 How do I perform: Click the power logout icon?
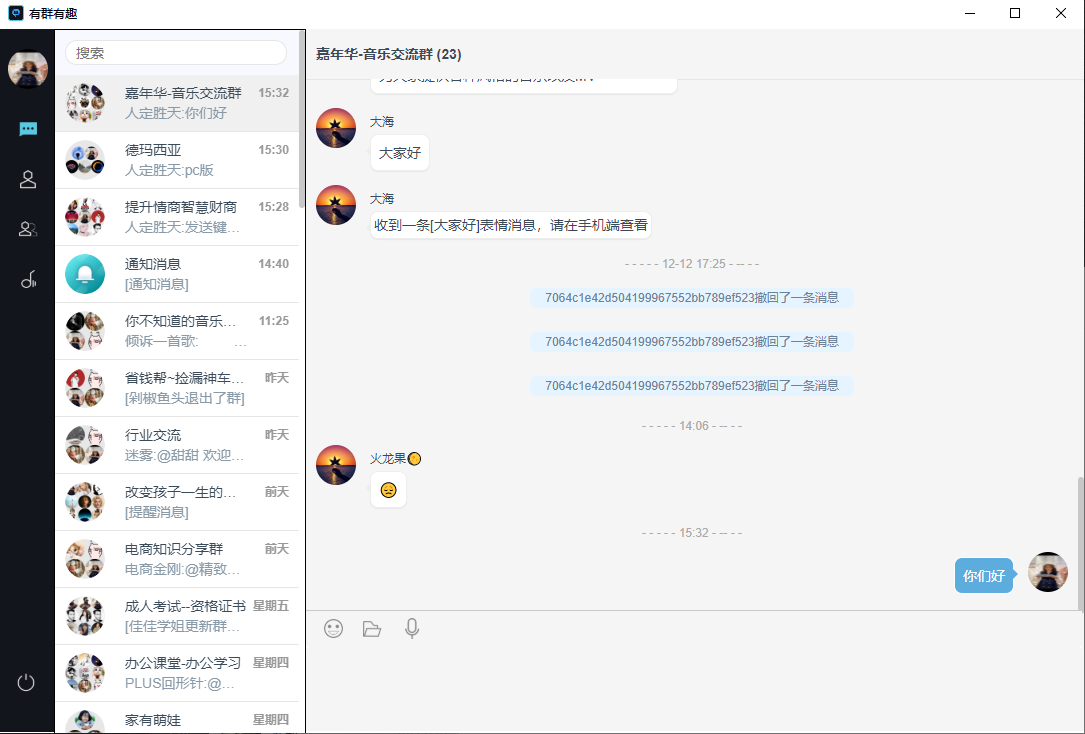[26, 682]
